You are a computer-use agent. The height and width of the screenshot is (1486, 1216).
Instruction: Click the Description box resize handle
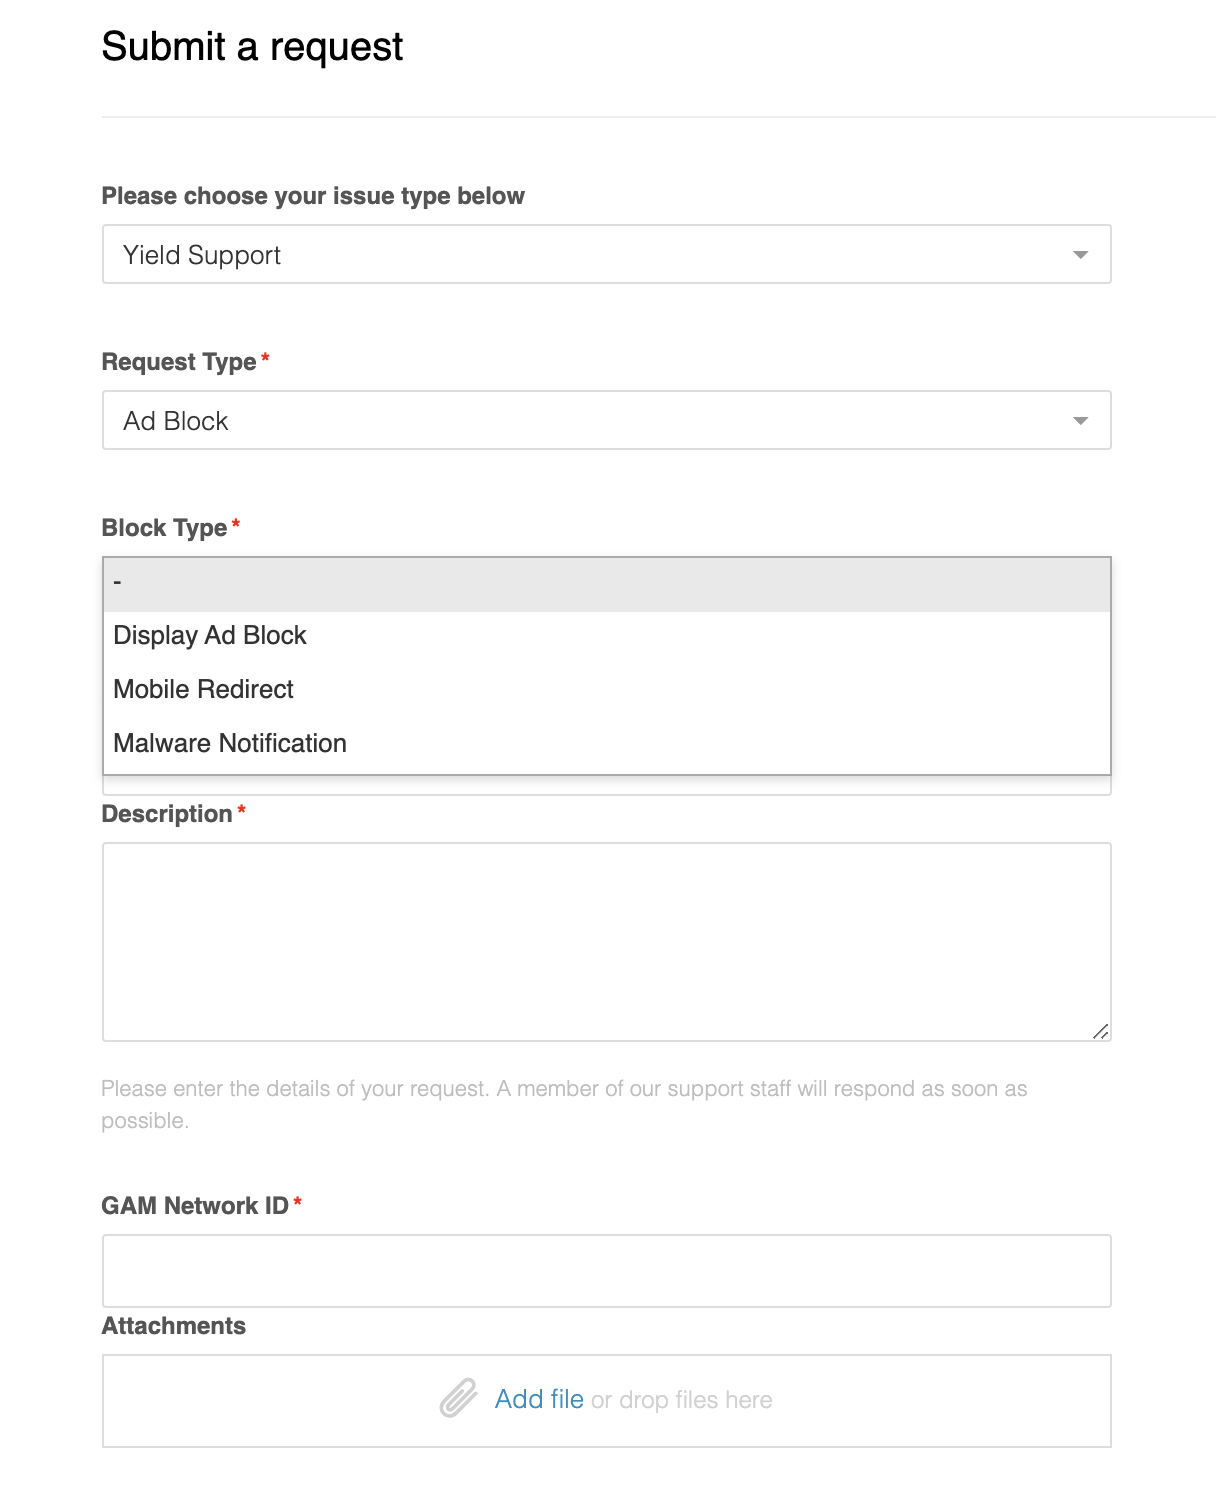tap(1100, 1031)
